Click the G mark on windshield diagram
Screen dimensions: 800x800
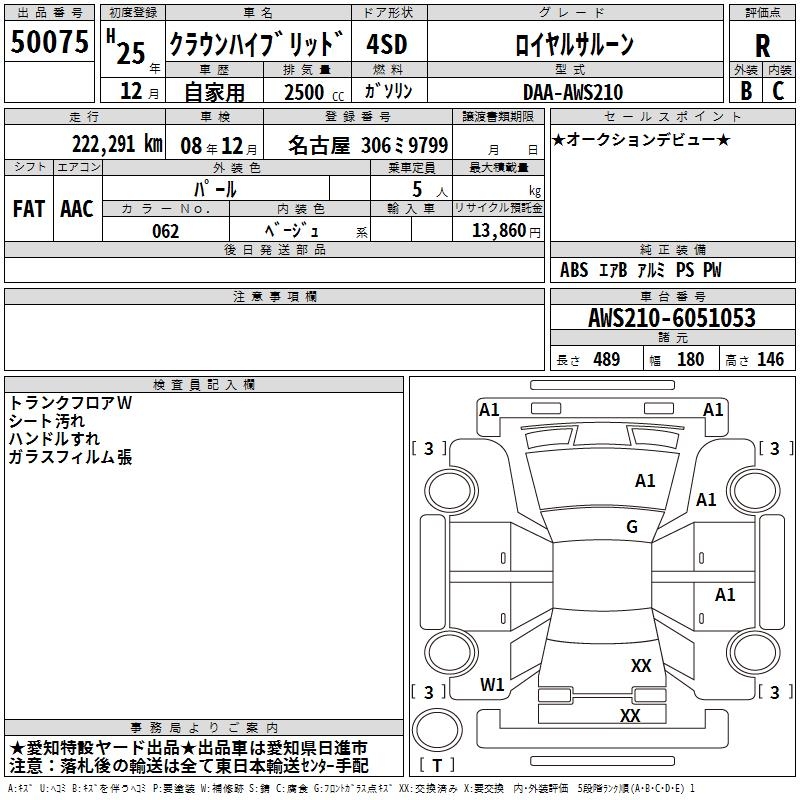tap(632, 527)
